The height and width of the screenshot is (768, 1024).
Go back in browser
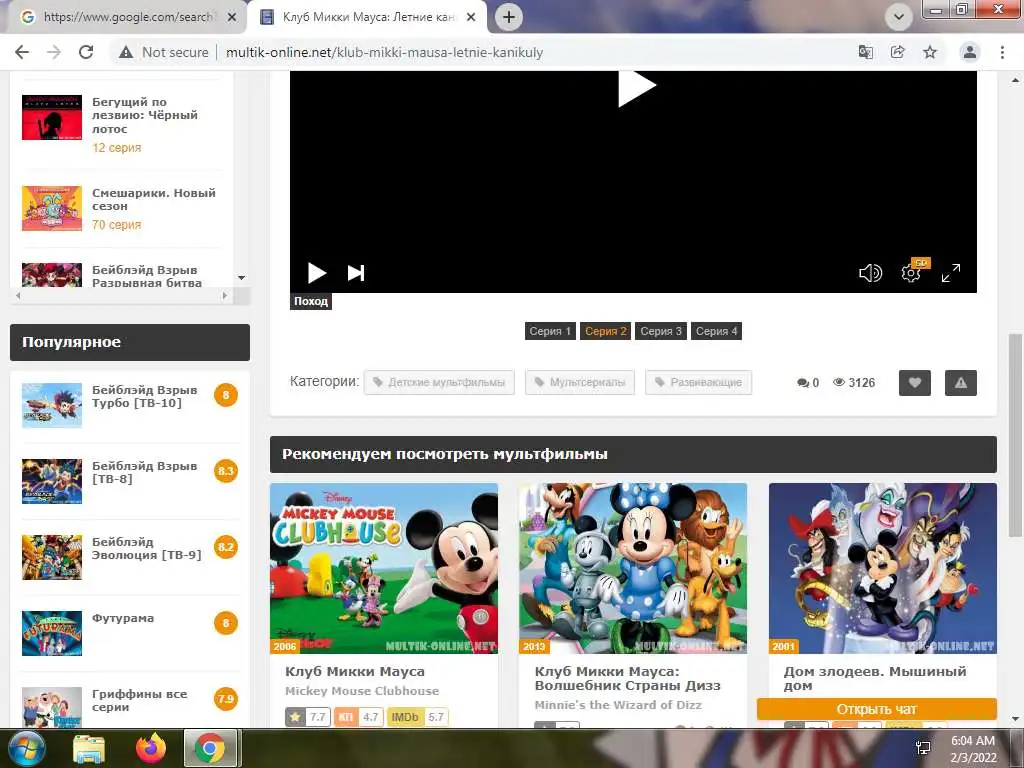pos(22,52)
